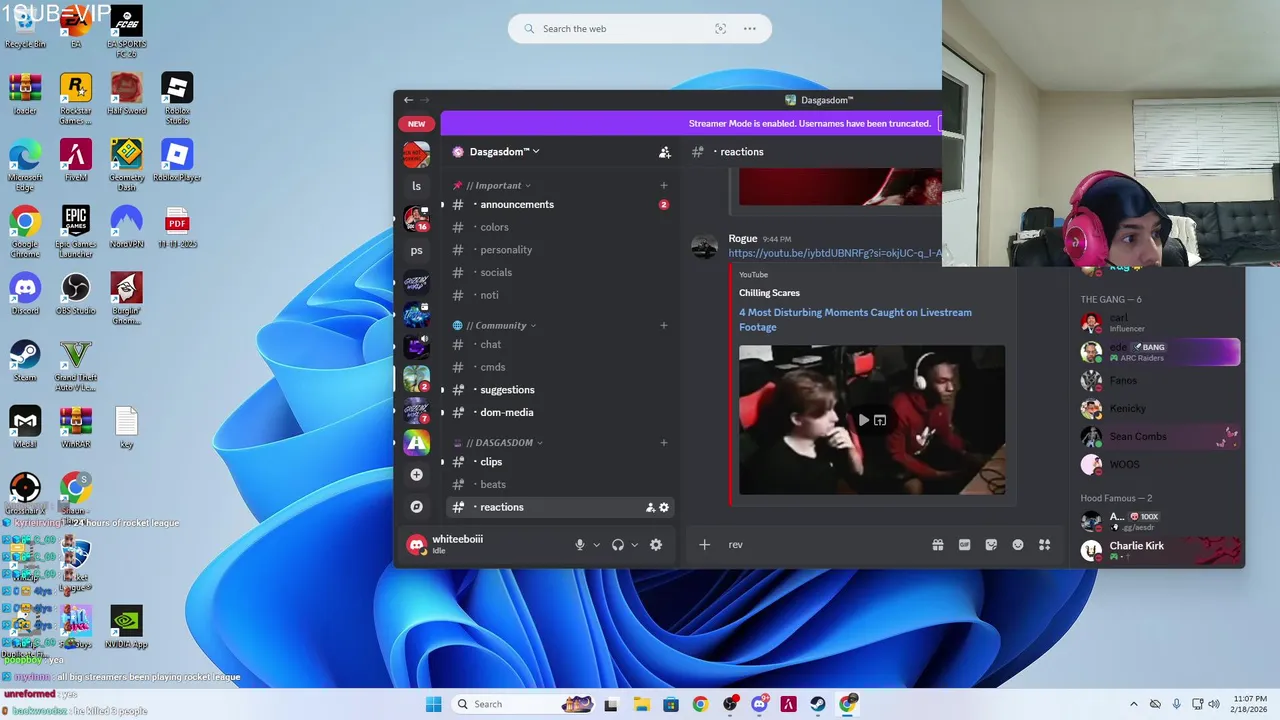
Task: Open the dom-media channel
Action: coord(559,412)
